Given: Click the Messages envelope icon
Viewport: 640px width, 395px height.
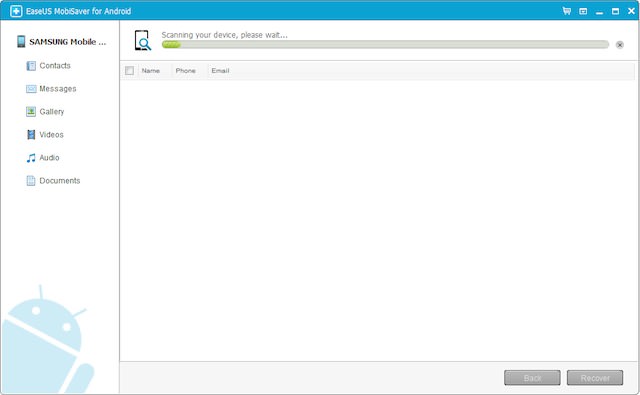Looking at the screenshot, I should click(31, 89).
